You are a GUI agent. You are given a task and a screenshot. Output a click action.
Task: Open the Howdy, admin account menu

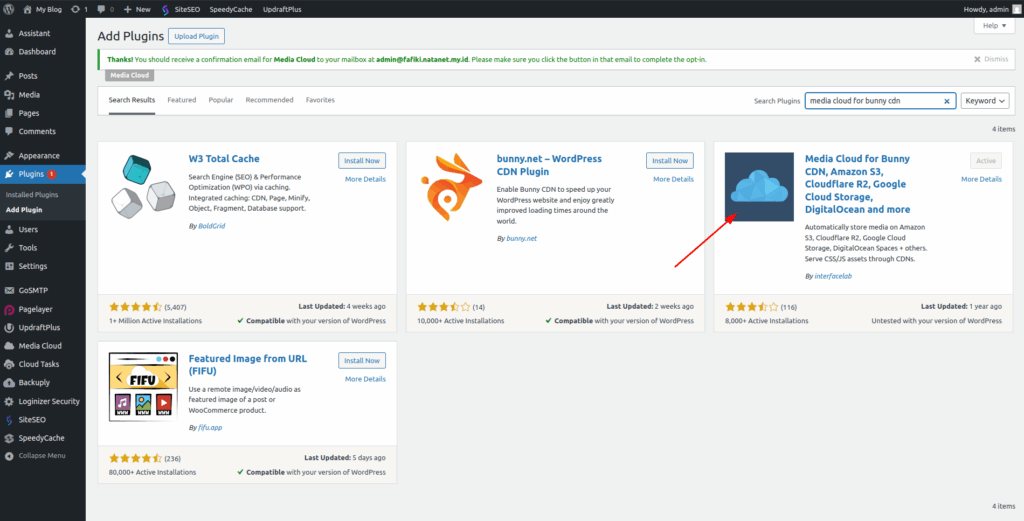[991, 9]
